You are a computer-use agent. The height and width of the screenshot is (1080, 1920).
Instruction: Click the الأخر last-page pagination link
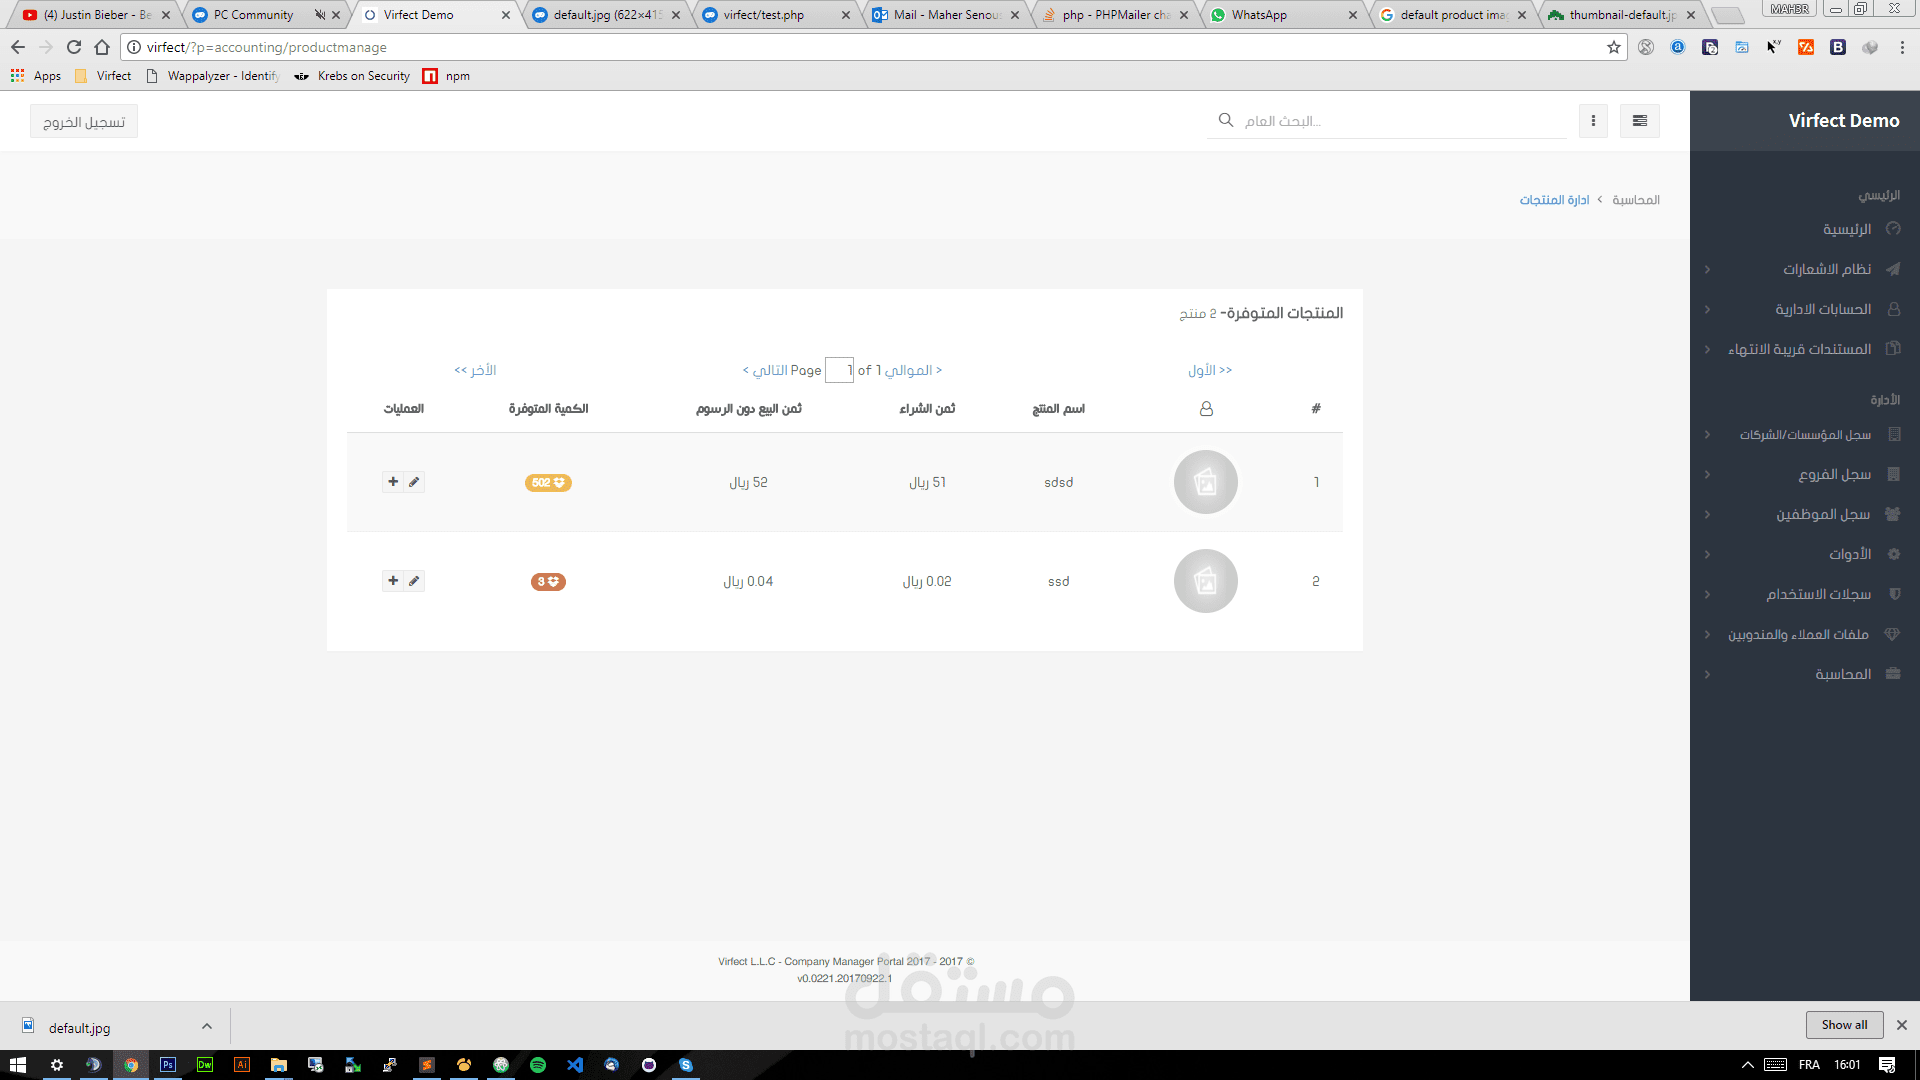pos(475,370)
